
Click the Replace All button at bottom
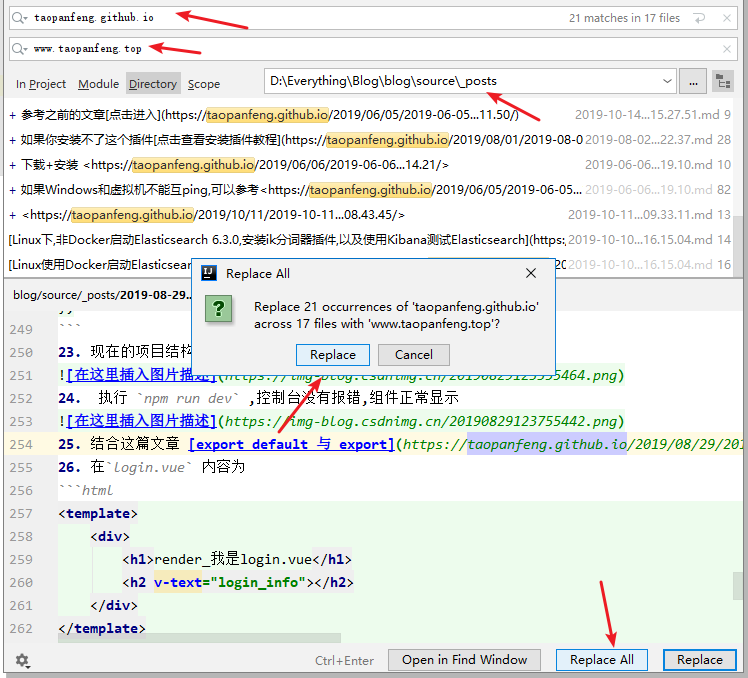pyautogui.click(x=602, y=660)
